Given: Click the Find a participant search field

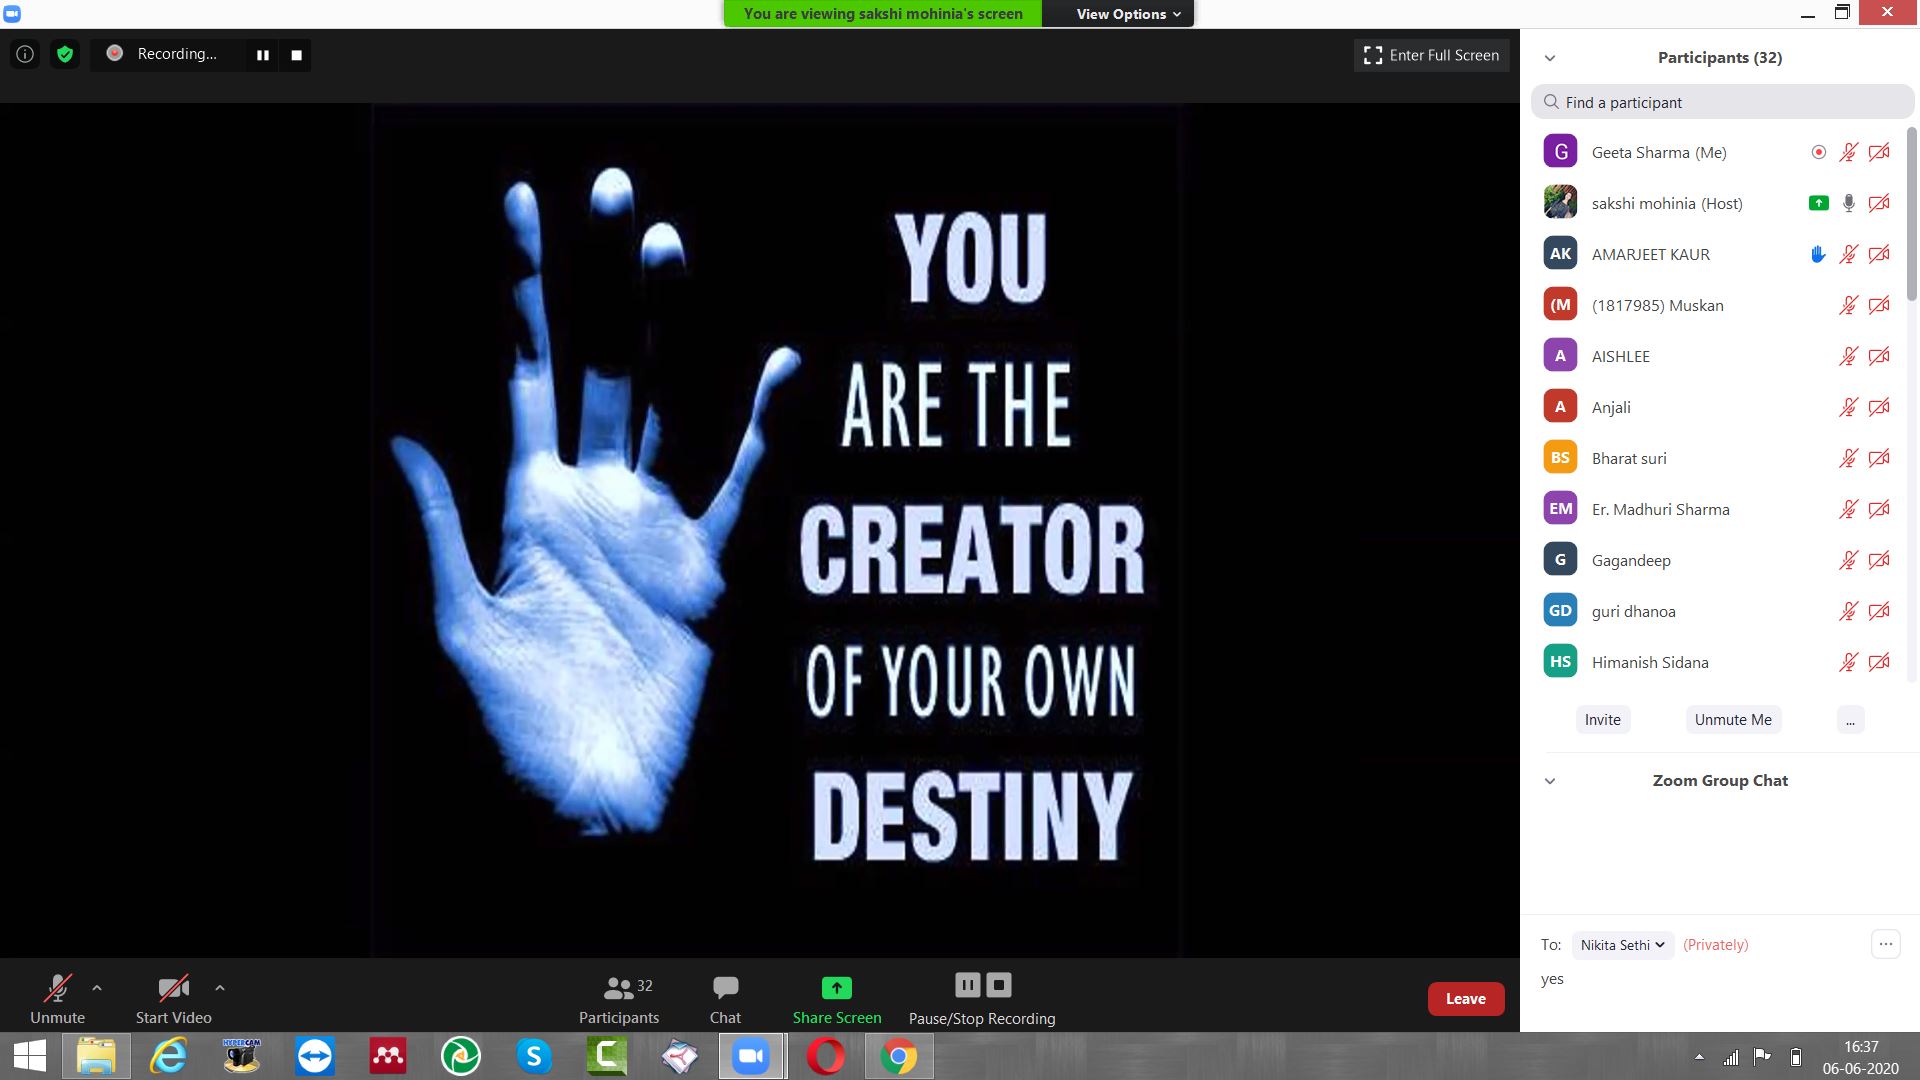Looking at the screenshot, I should tap(1722, 102).
